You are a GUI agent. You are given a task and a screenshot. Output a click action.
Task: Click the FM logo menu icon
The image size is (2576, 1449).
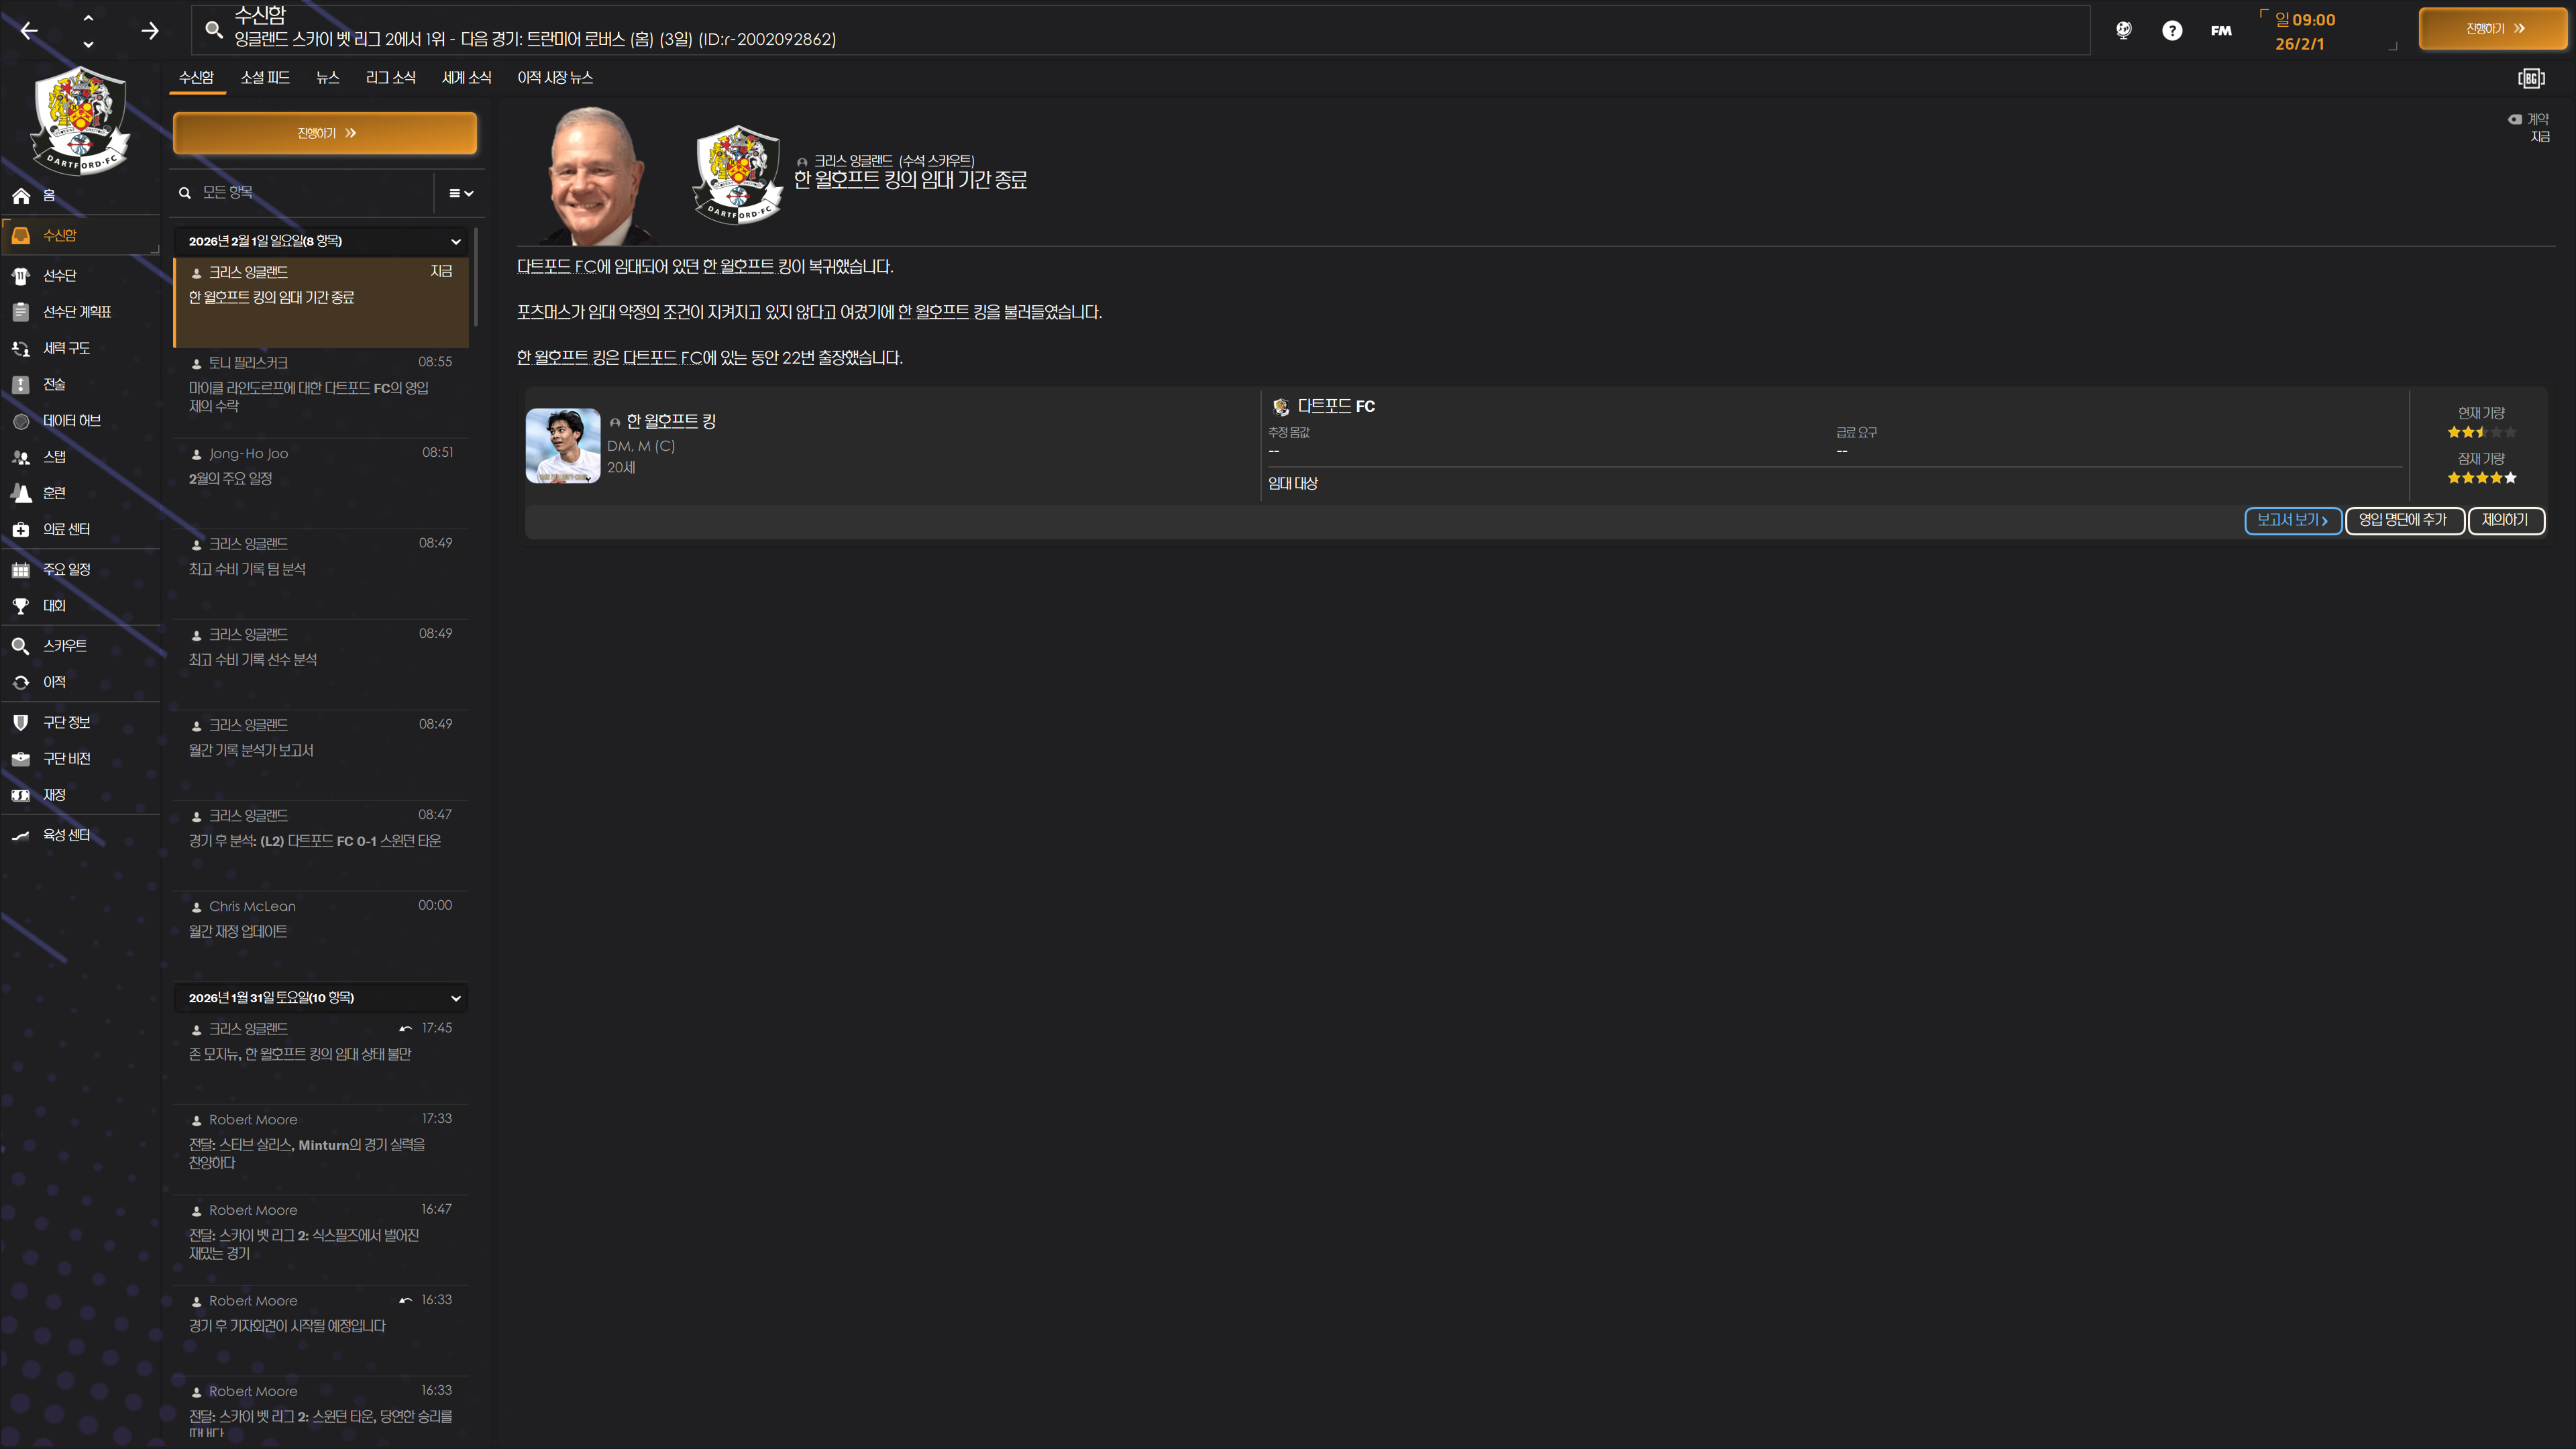tap(2221, 31)
